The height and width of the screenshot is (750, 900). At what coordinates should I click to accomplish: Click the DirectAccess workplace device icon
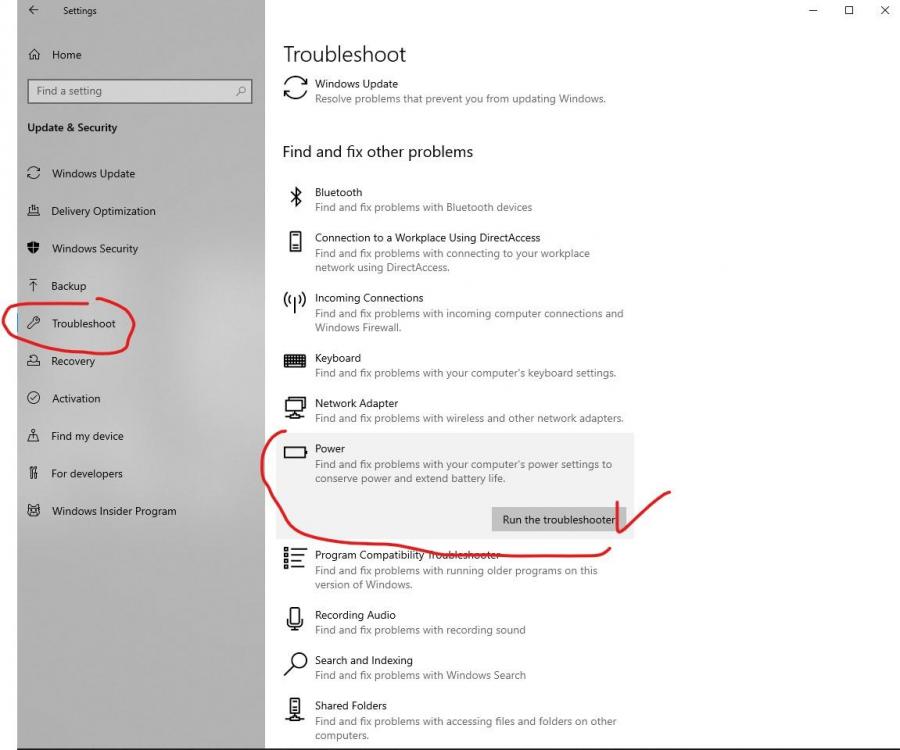tap(295, 242)
